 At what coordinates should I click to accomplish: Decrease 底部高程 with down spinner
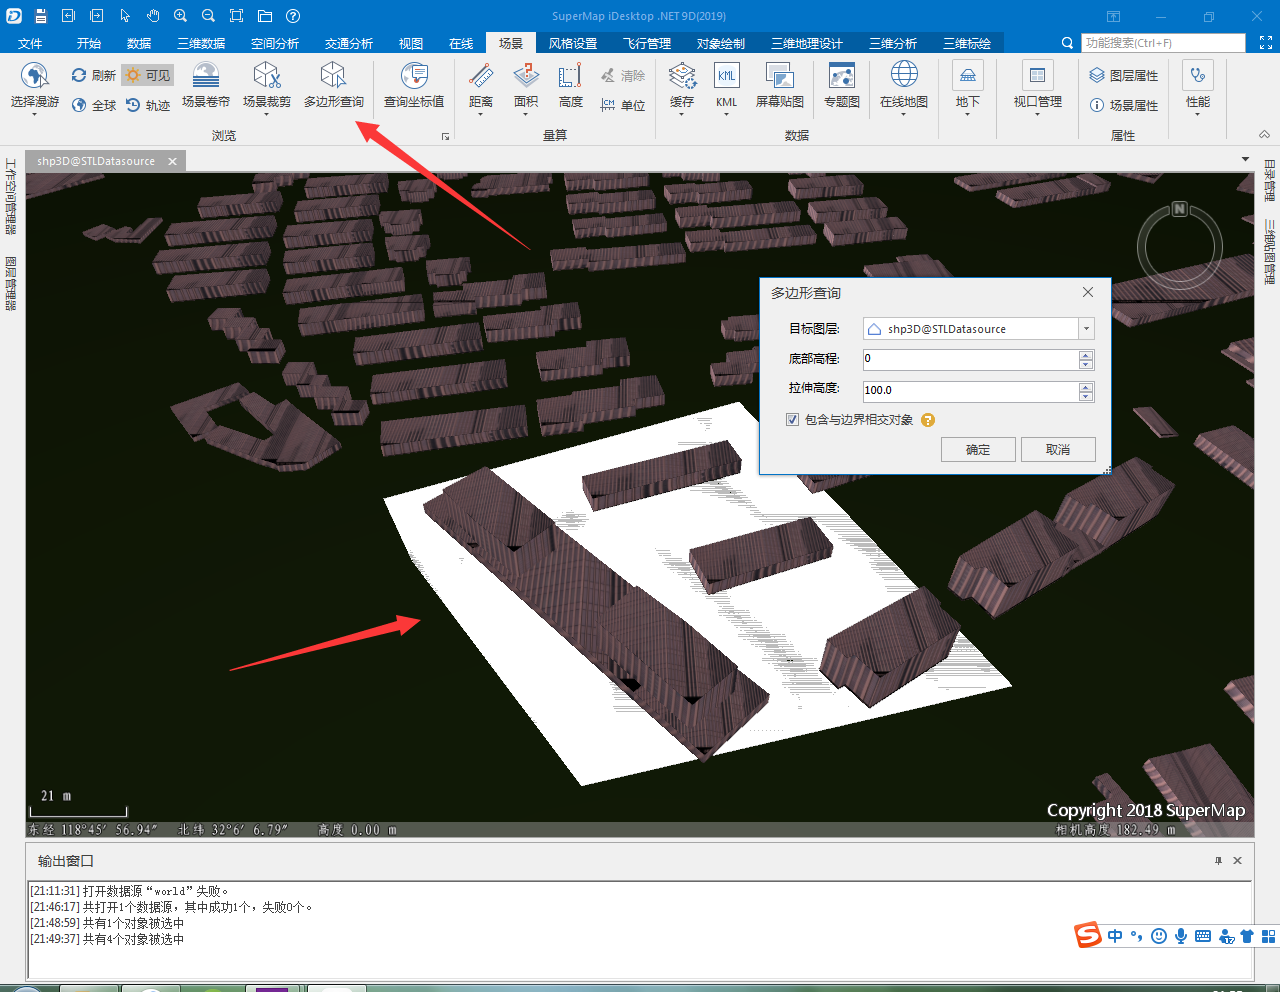(1086, 364)
